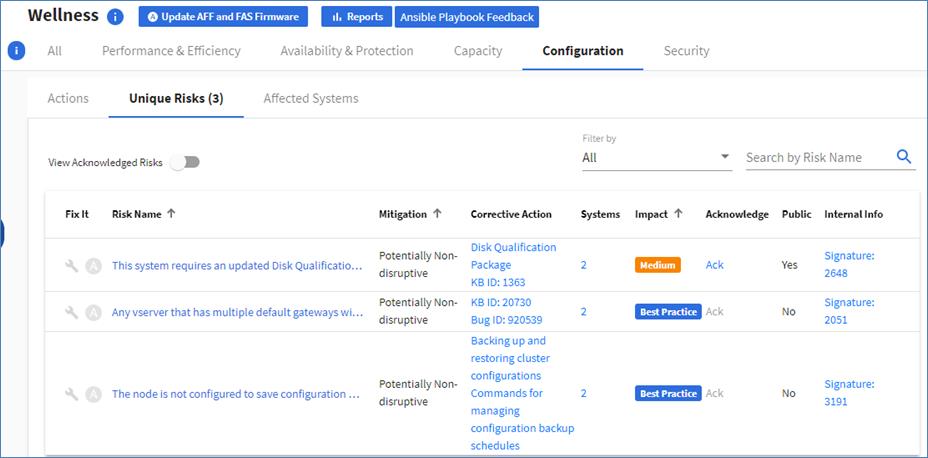Image resolution: width=928 pixels, height=458 pixels.
Task: Click the info icon next to Wellness title
Action: click(x=115, y=17)
